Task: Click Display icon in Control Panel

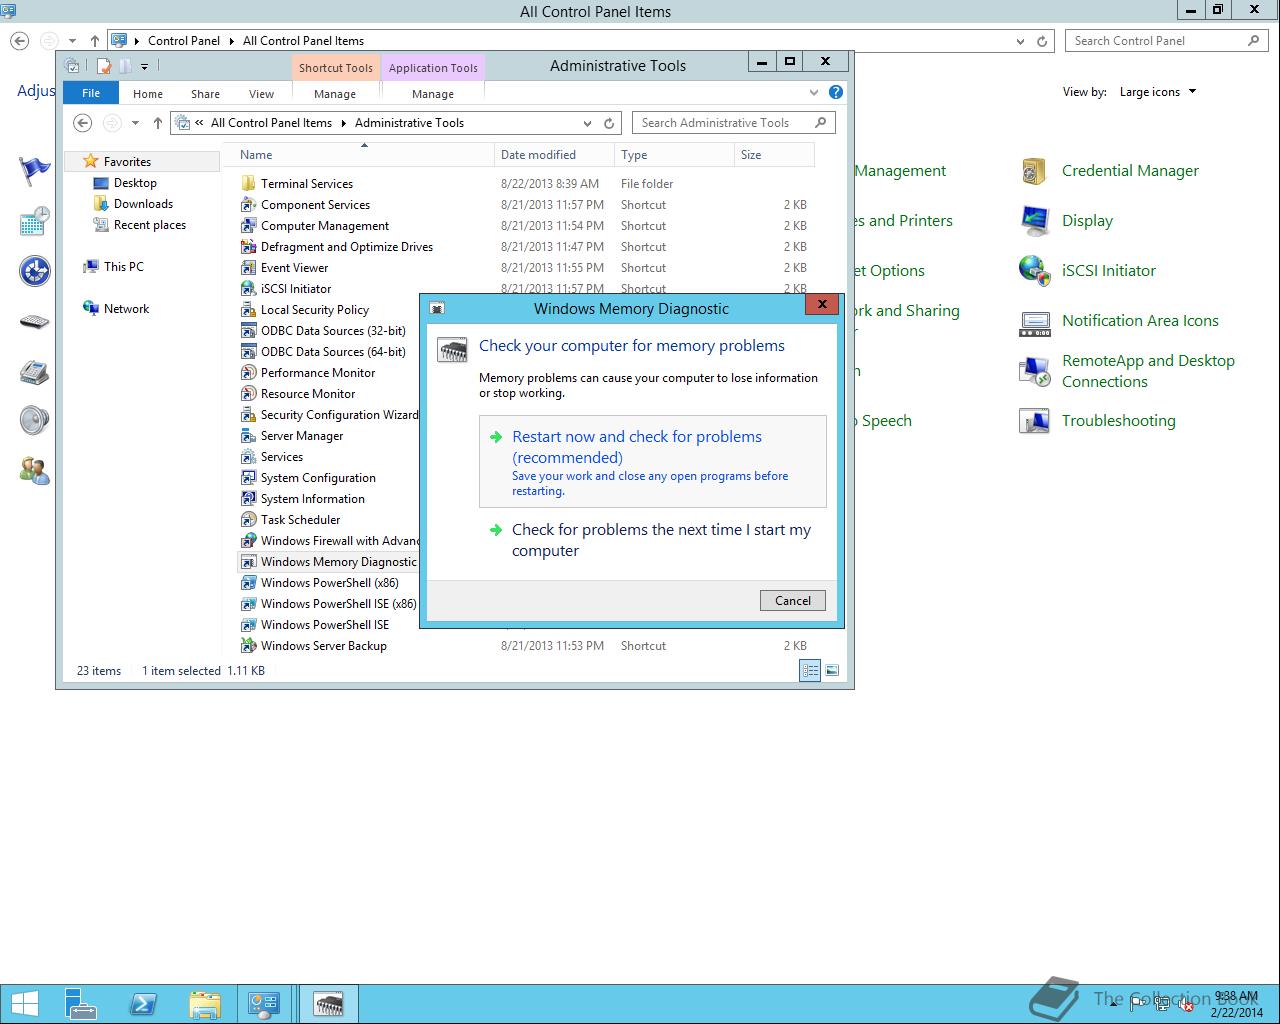Action: click(1034, 221)
